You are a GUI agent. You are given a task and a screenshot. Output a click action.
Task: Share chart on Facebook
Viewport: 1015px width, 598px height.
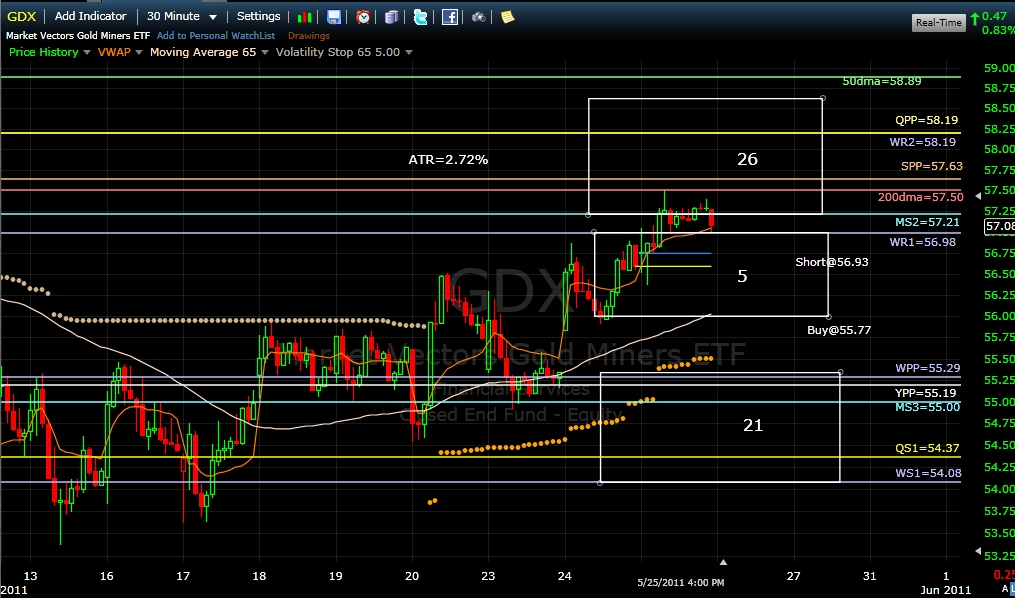(x=450, y=17)
